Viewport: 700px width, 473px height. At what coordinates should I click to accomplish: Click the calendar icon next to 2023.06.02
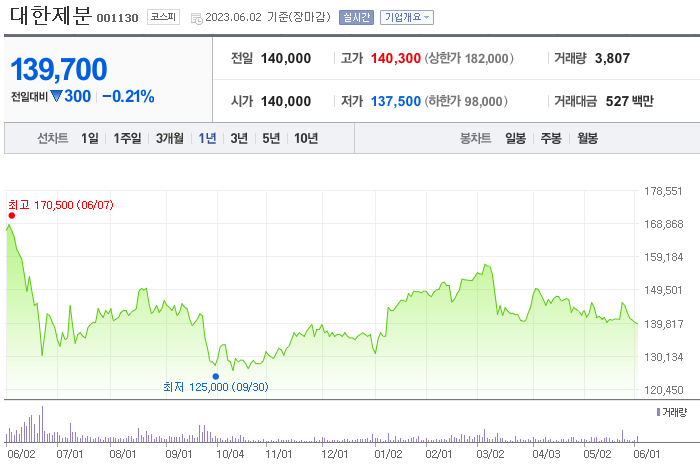(x=196, y=19)
